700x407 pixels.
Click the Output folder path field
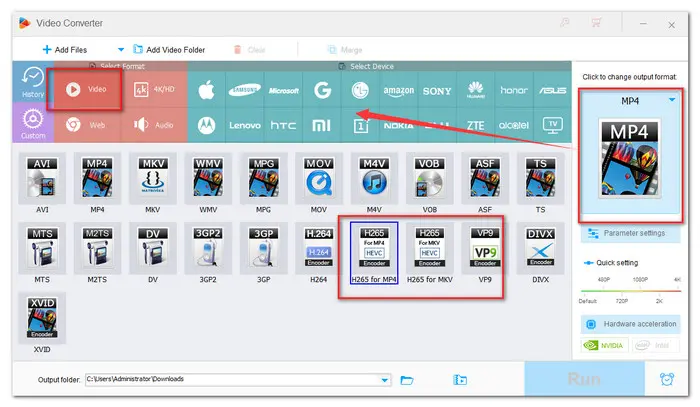tap(238, 380)
